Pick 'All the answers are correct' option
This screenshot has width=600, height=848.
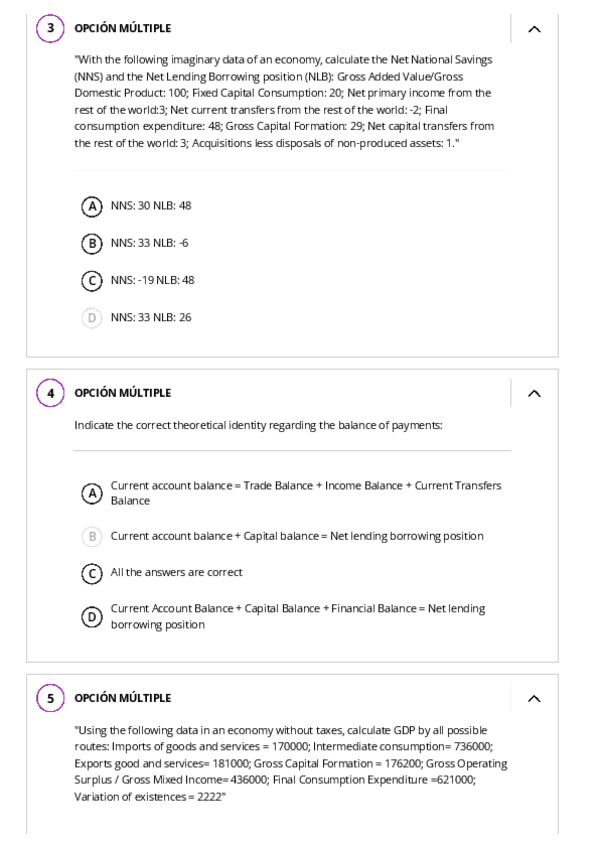[92, 573]
